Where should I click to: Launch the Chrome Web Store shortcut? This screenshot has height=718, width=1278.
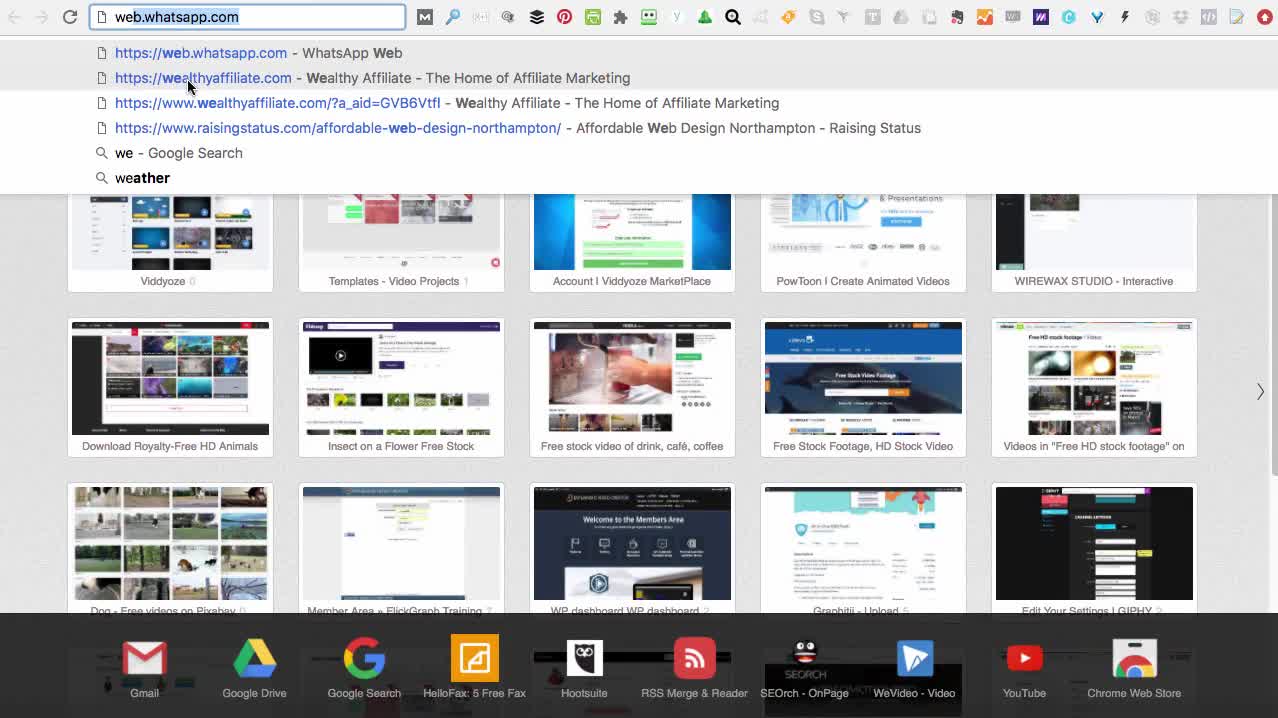pyautogui.click(x=1134, y=668)
